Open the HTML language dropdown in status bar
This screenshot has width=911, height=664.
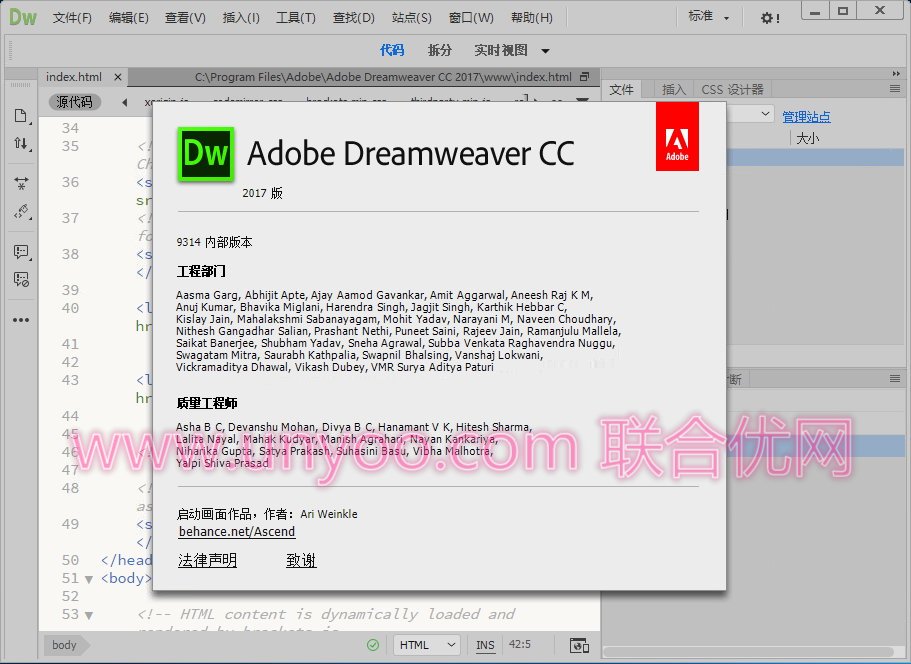[427, 645]
